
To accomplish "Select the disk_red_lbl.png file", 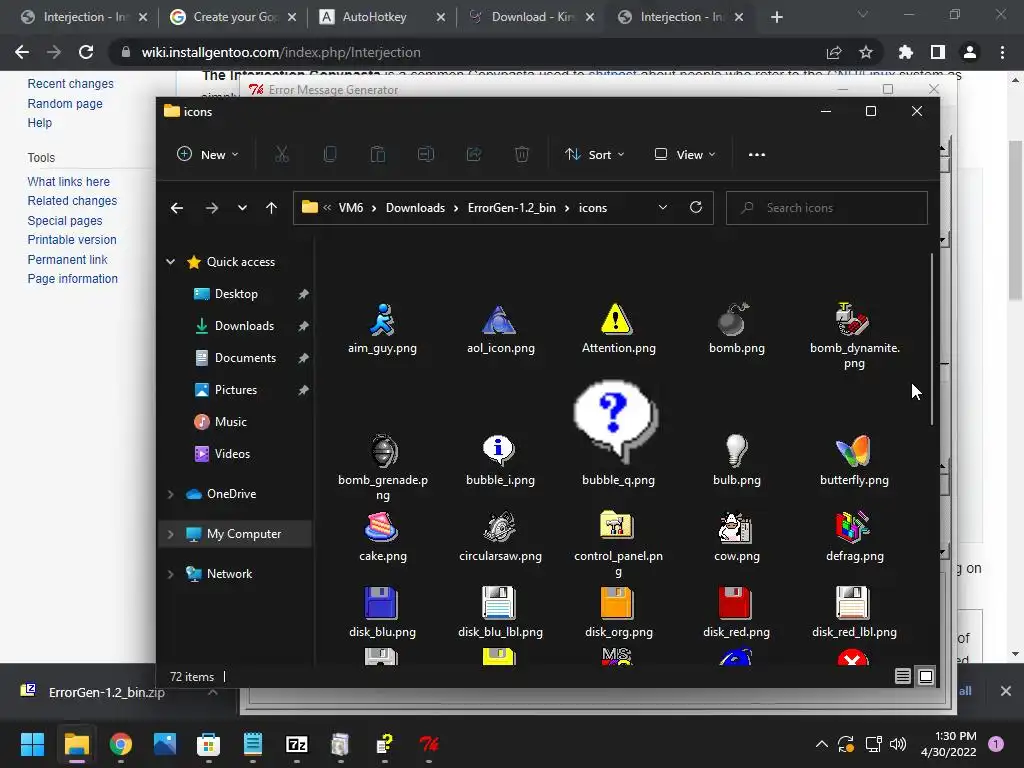I will 854,612.
